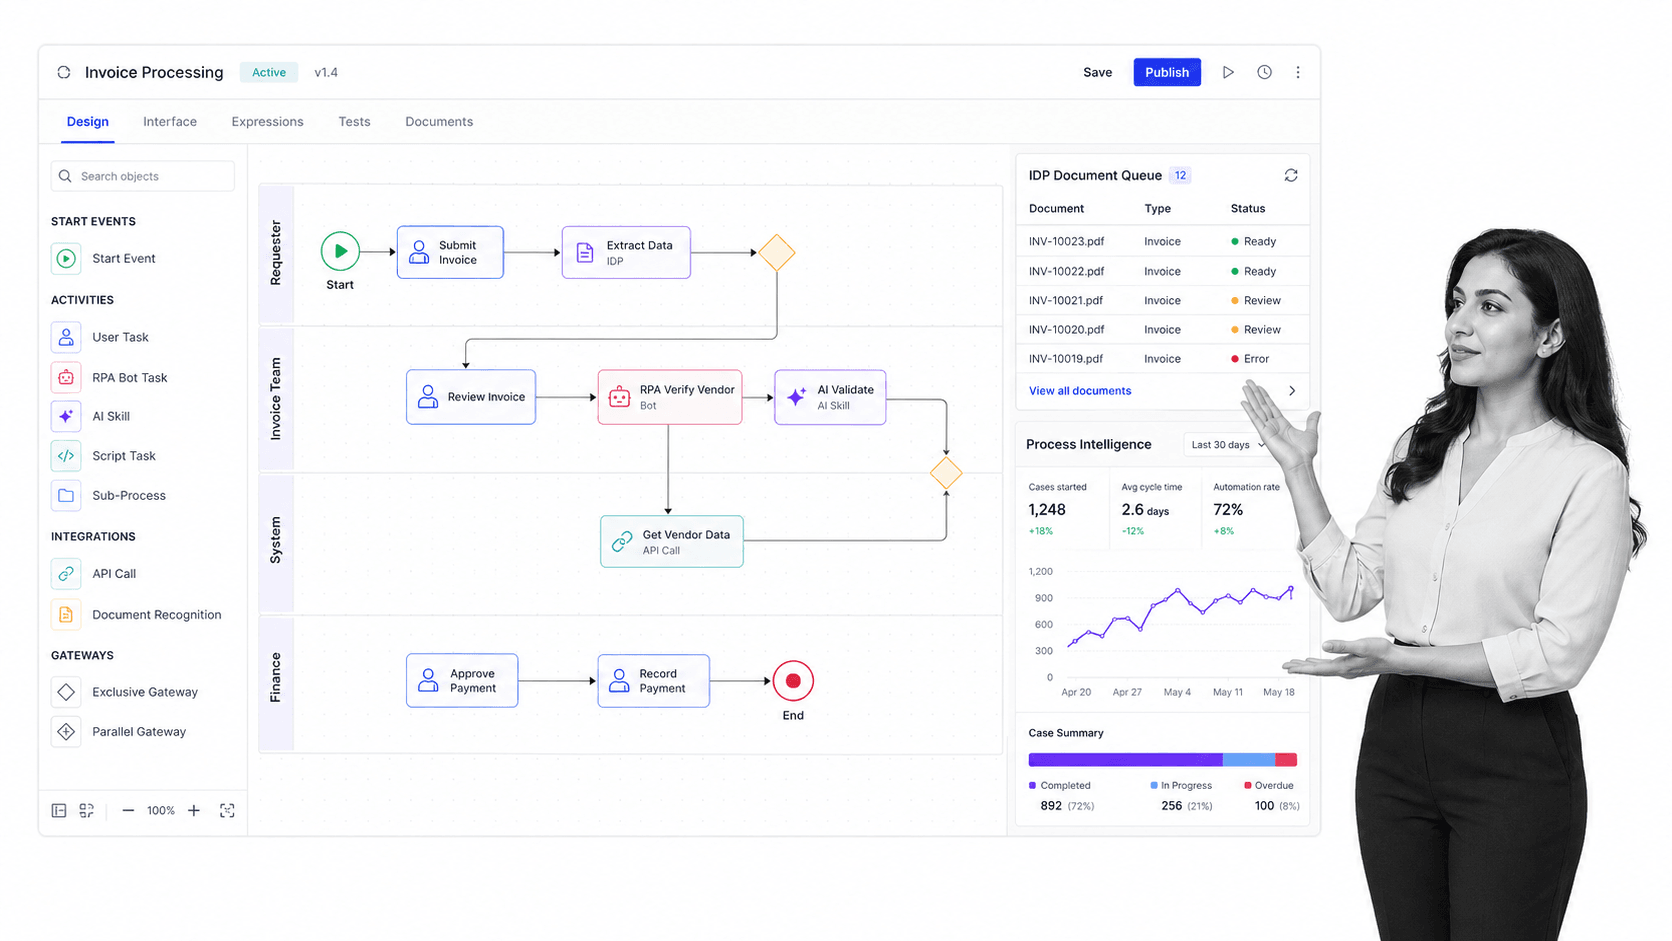This screenshot has height=941, width=1672.
Task: Click the Case Summary progress bar
Action: [1163, 760]
